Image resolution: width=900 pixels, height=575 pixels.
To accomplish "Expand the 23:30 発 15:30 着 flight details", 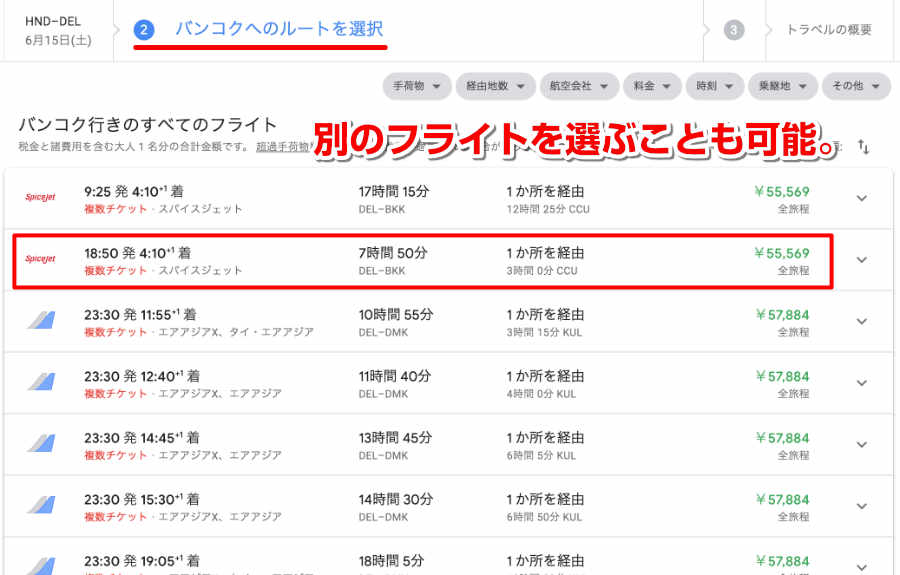I will 862,506.
